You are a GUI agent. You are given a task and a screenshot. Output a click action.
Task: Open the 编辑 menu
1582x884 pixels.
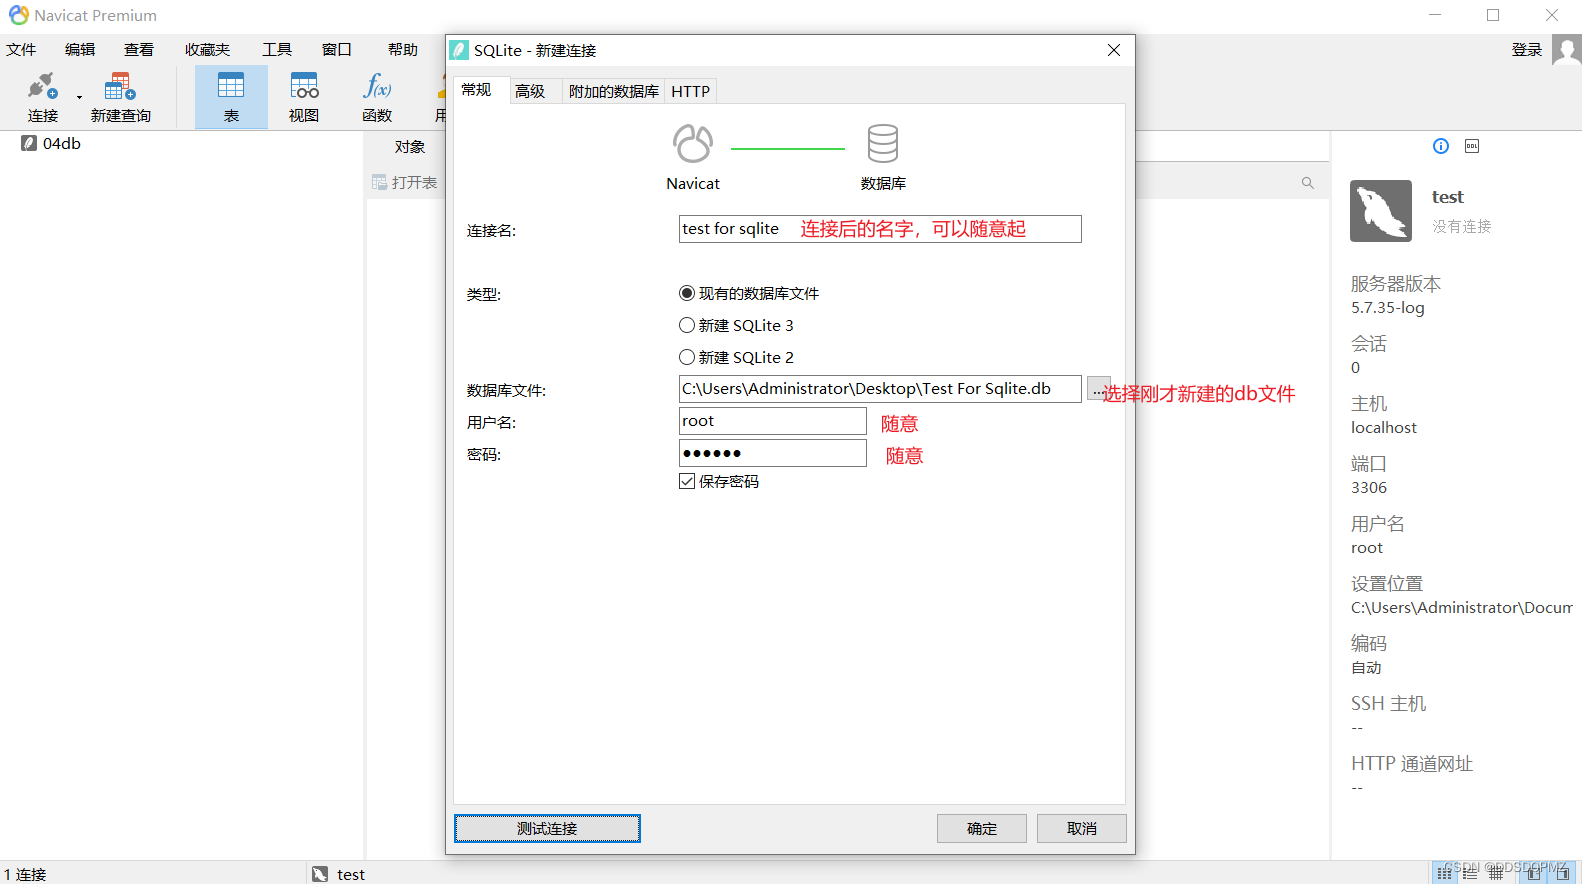point(80,50)
